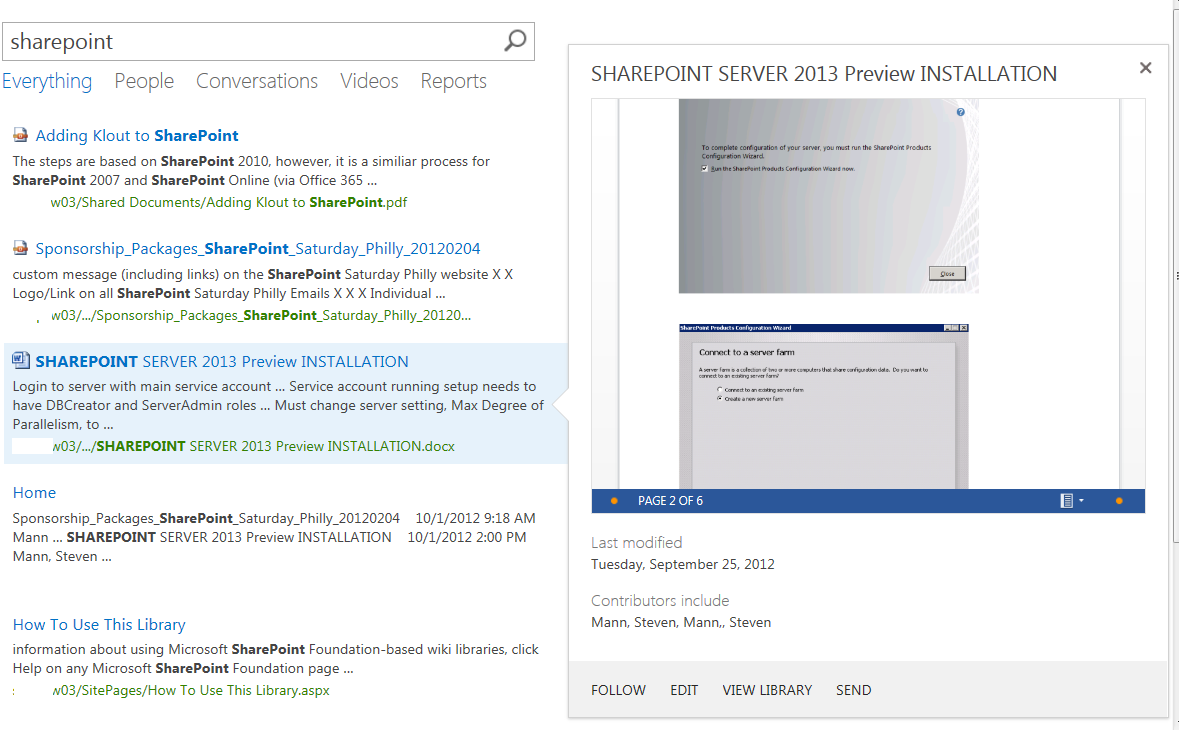
Task: Open the dropdown arrow next to the page view icon
Action: tap(1083, 501)
